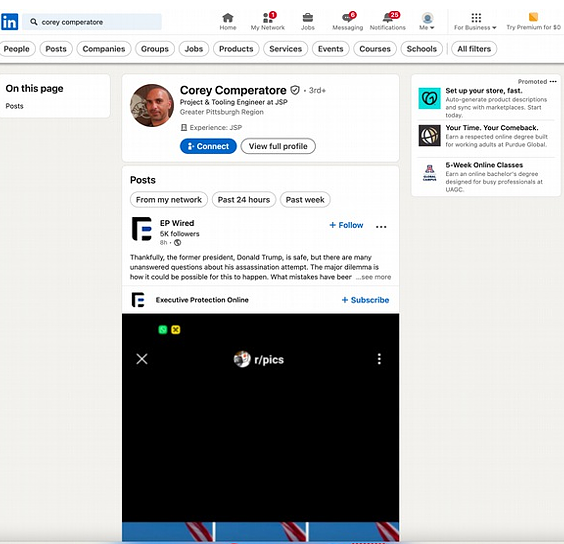Open All filters panel
This screenshot has height=544, width=564.
click(x=474, y=49)
